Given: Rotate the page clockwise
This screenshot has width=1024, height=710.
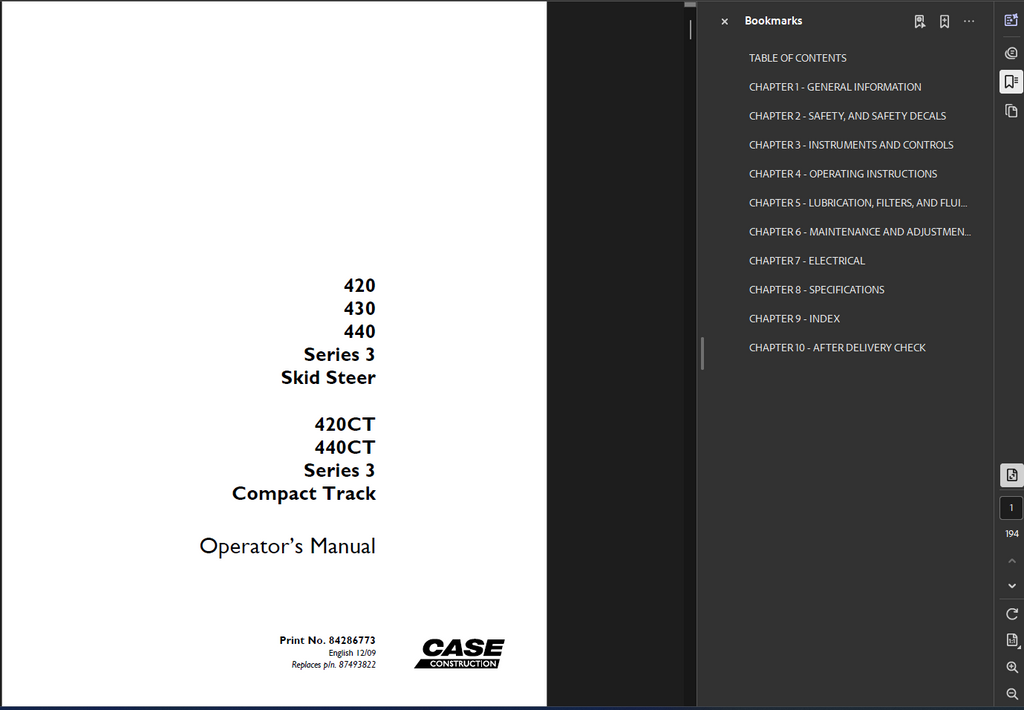Looking at the screenshot, I should tap(1012, 614).
